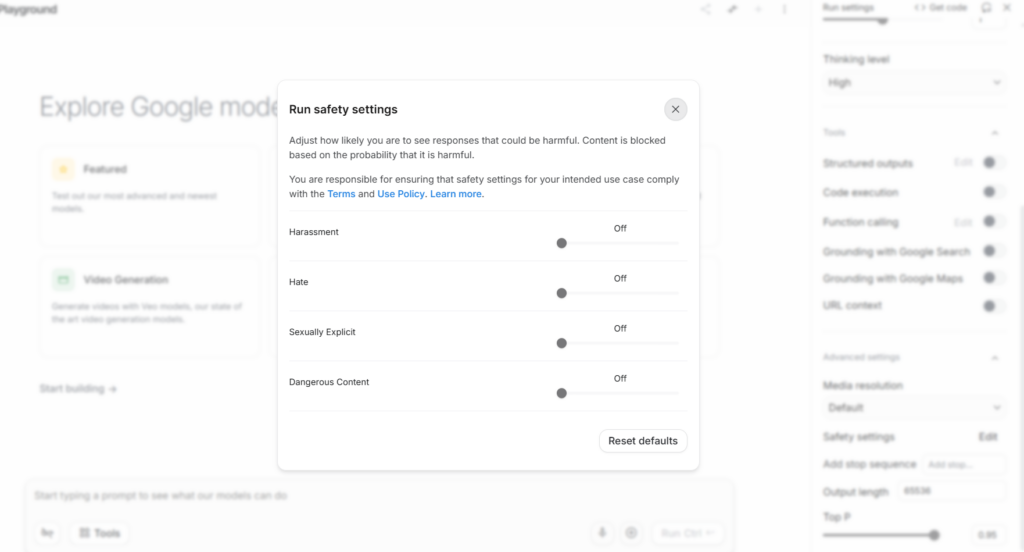The image size is (1024, 552).
Task: Open the Terms link
Action: (341, 194)
